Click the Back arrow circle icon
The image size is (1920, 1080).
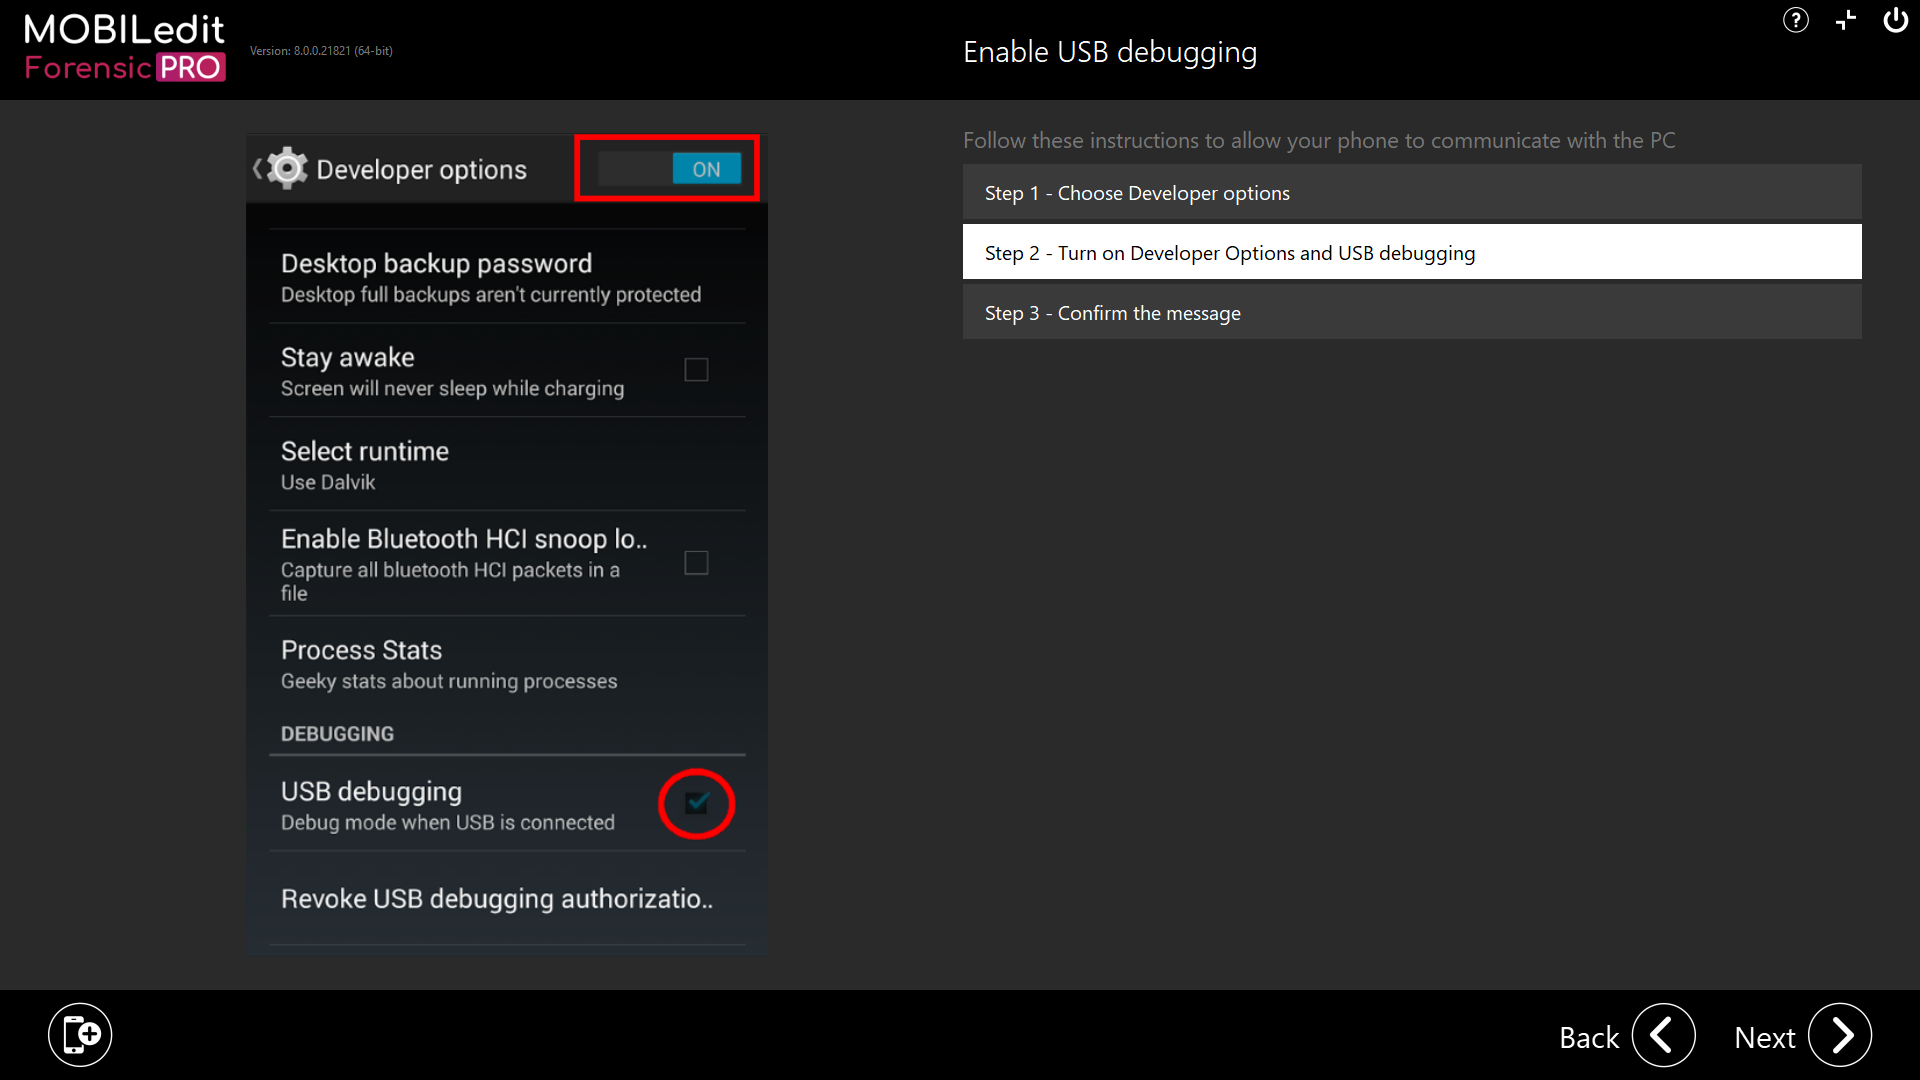pyautogui.click(x=1663, y=1036)
